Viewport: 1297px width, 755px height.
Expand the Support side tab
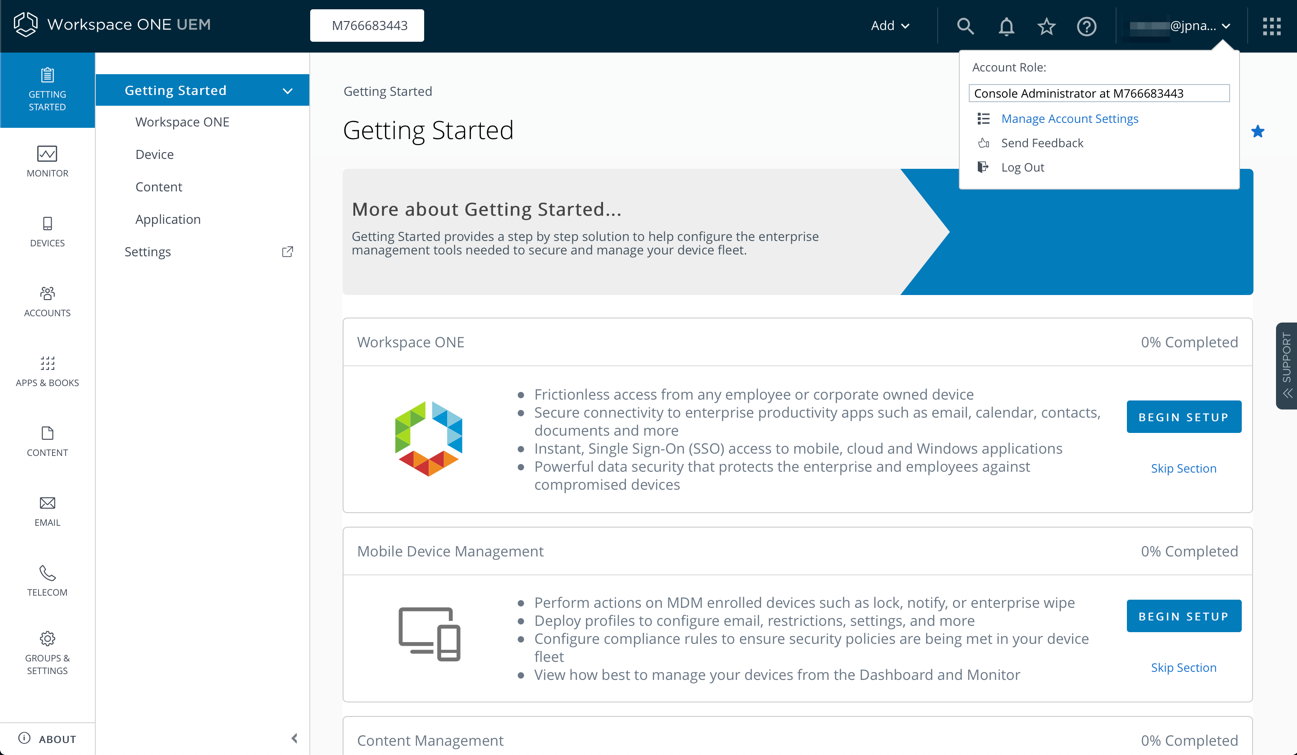[x=1287, y=366]
